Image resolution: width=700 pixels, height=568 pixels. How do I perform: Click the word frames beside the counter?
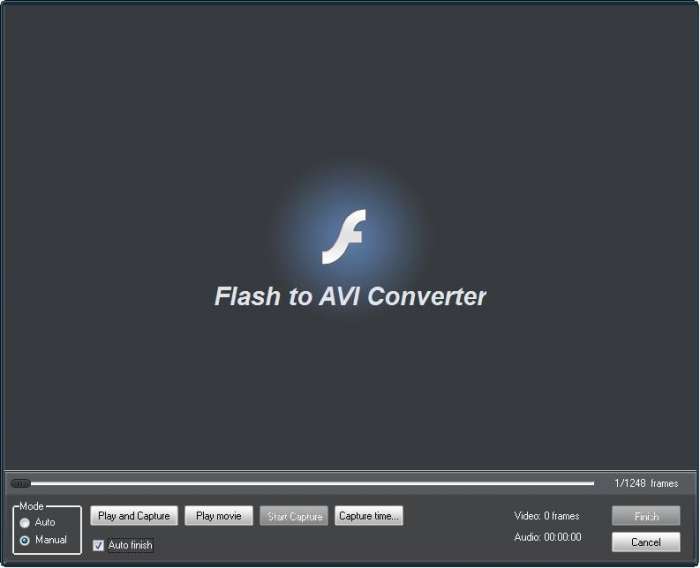[664, 483]
